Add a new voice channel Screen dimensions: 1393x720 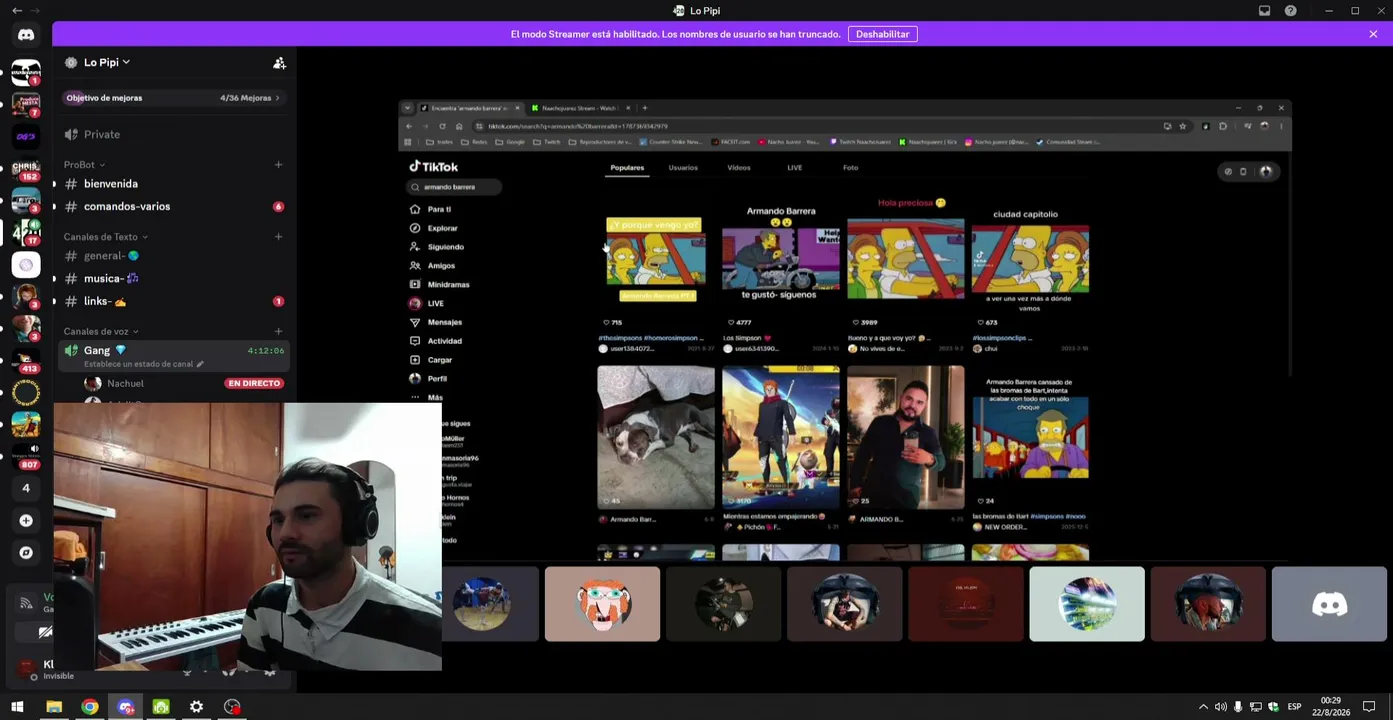[278, 331]
